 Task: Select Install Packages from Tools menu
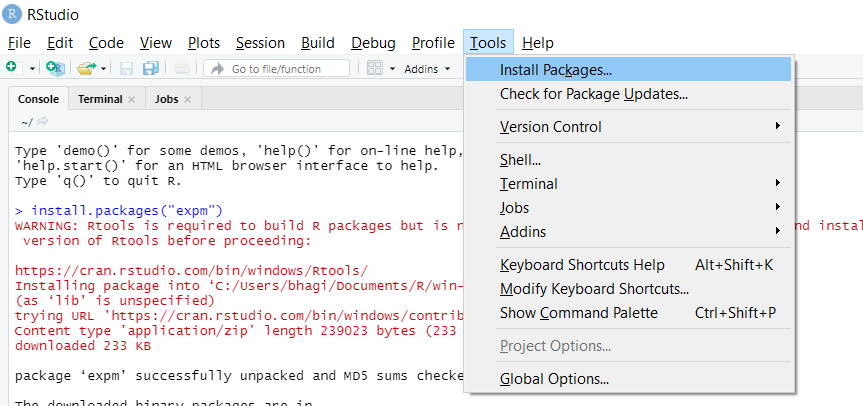(x=556, y=70)
